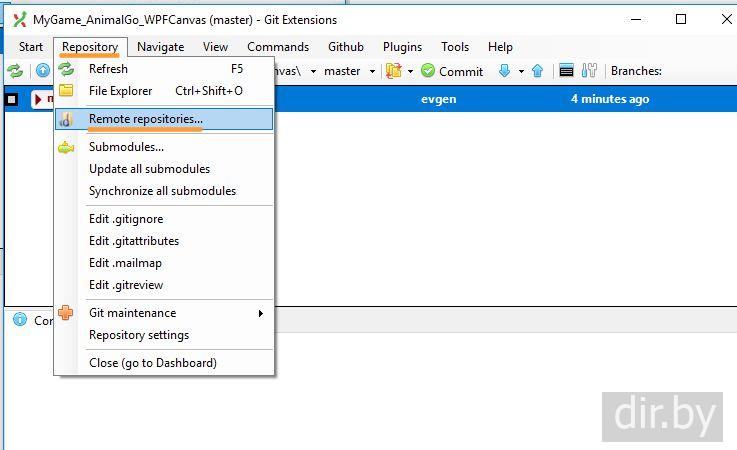Click the Git Extensions app logo
737x450 pixels.
point(20,20)
